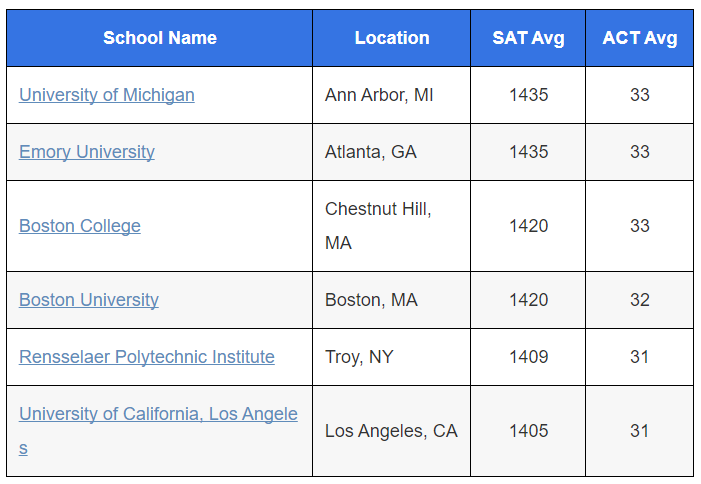Select Boston University's ACT score 32

[x=639, y=300]
